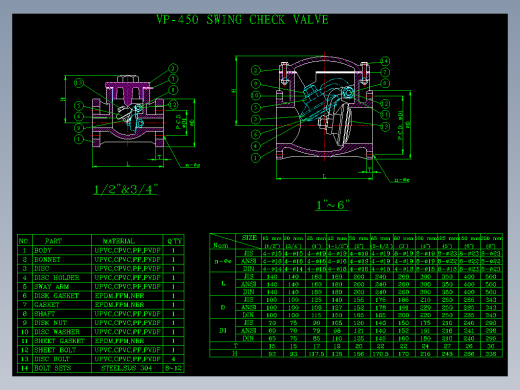
Task: Click the 'MATERIAL' column header
Action: [118, 241]
